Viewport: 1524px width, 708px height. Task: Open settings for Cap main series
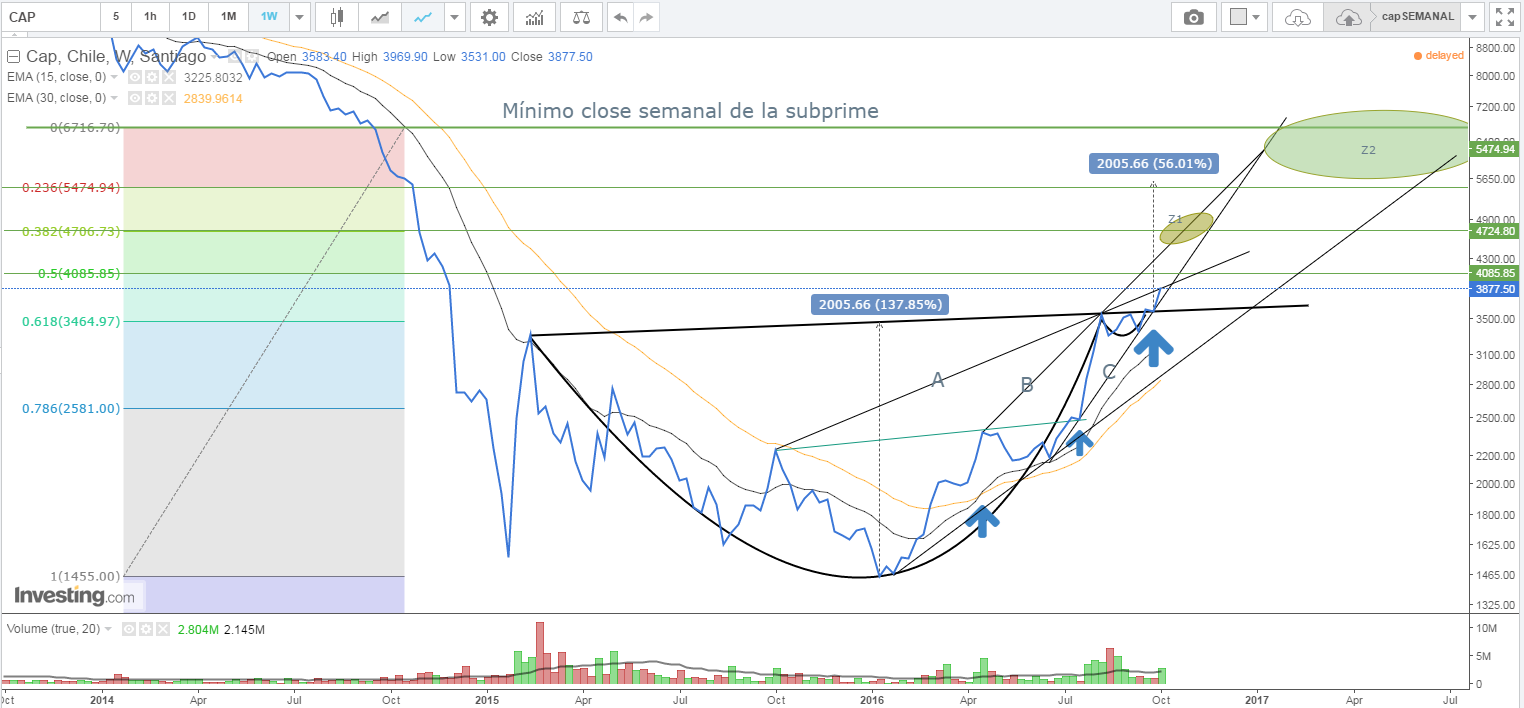coord(252,56)
